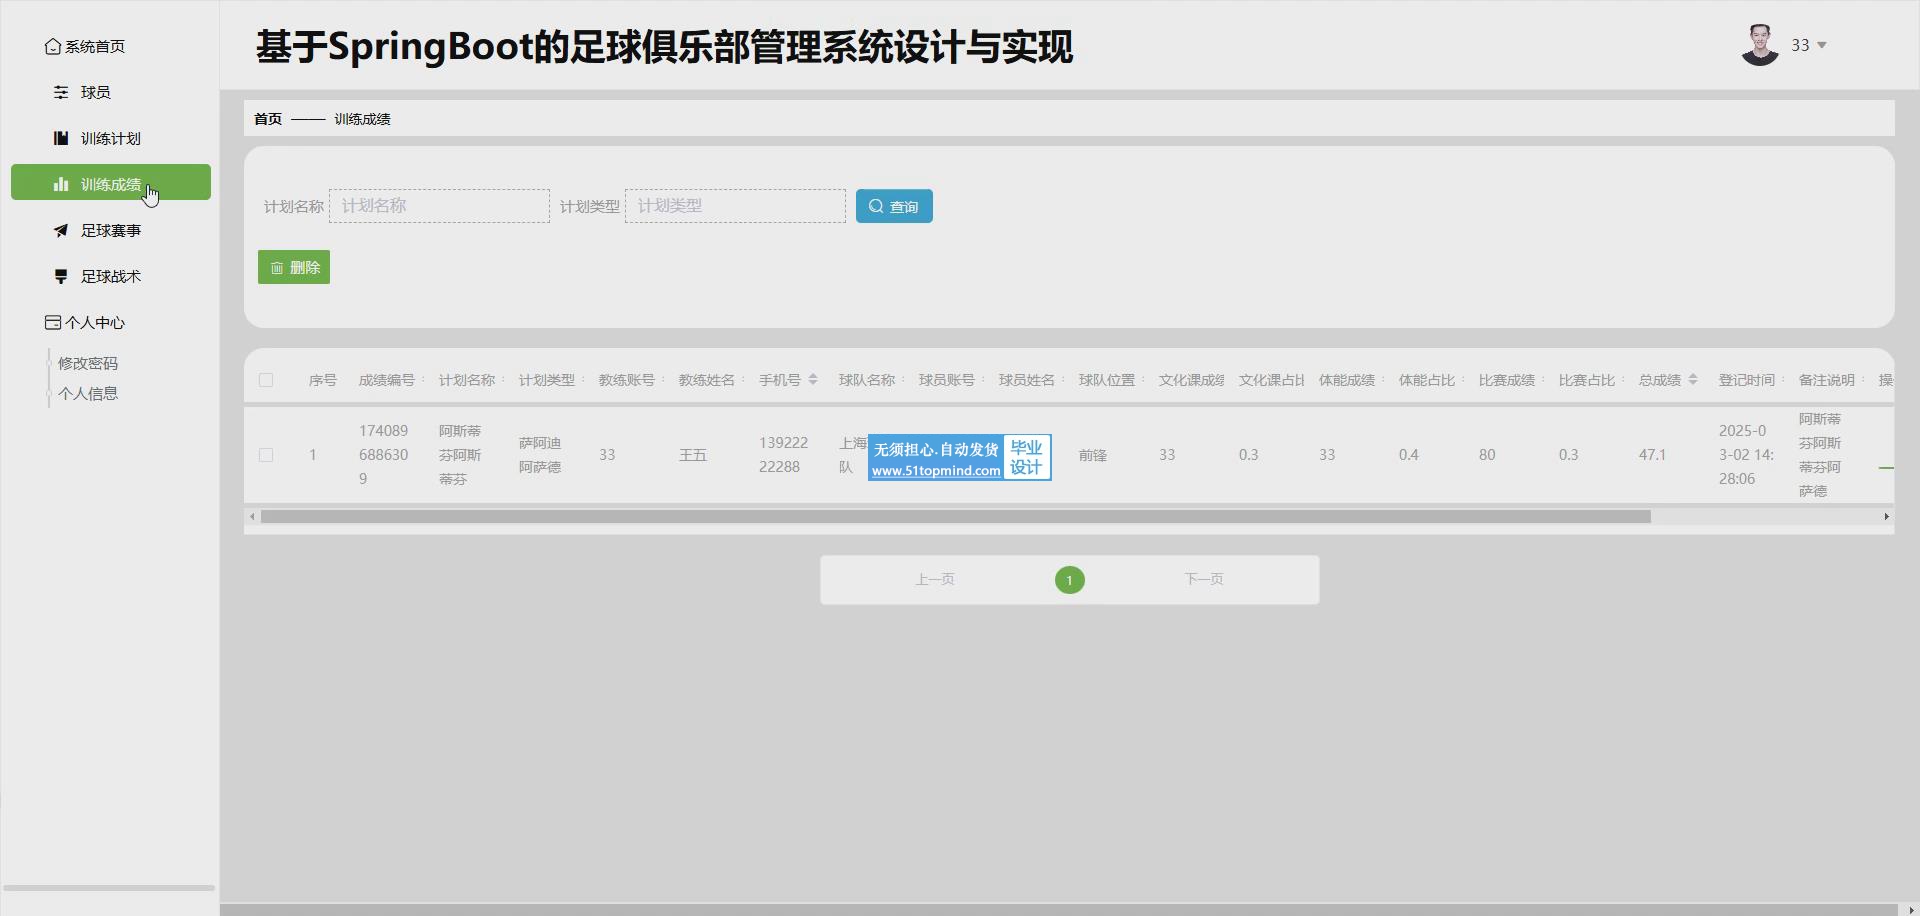The image size is (1920, 916).
Task: Click the blue 查询 search button
Action: (894, 206)
